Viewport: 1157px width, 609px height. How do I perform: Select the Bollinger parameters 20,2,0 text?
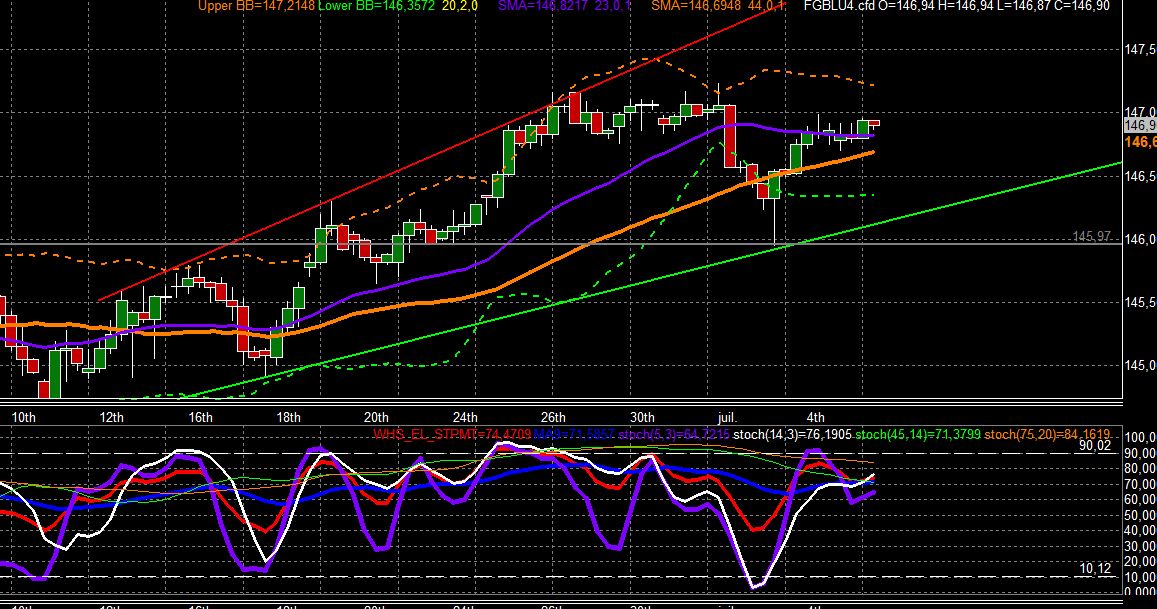coord(460,6)
